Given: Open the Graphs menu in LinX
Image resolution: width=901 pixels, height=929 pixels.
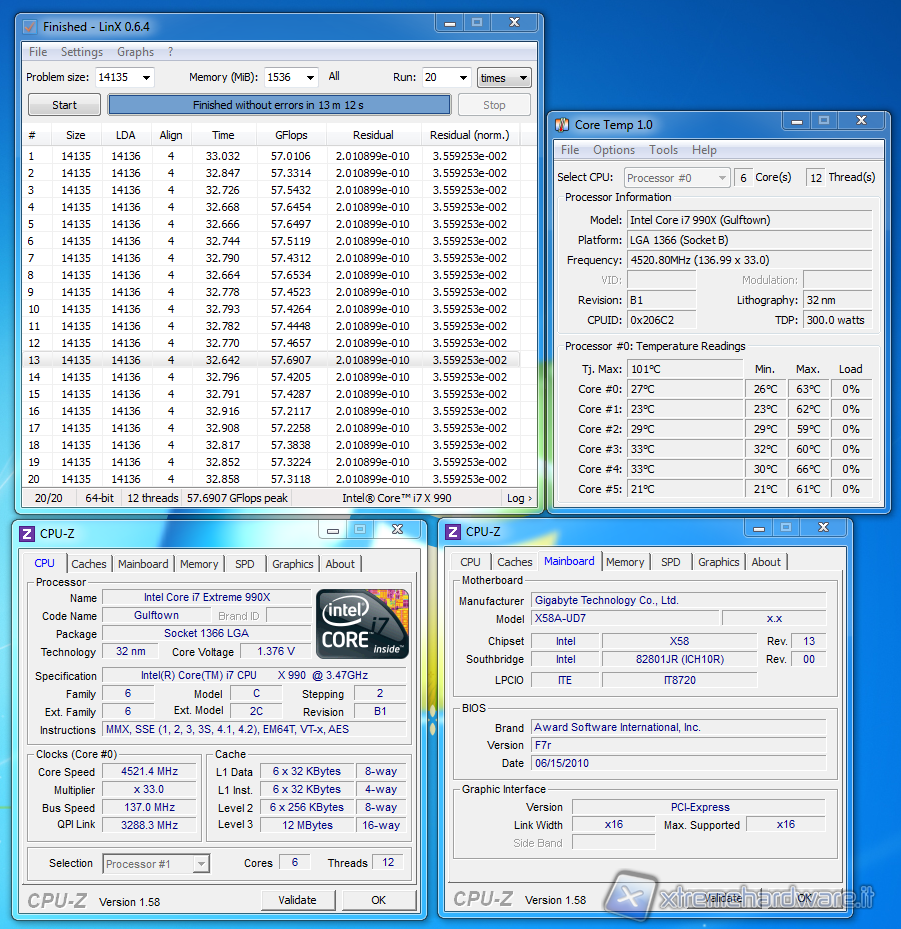Looking at the screenshot, I should coord(135,52).
